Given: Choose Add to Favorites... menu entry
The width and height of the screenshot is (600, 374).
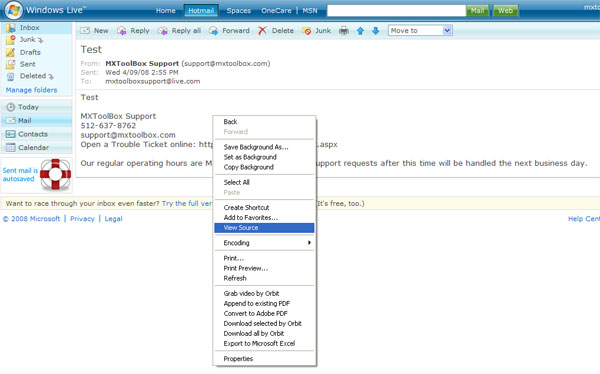Looking at the screenshot, I should (x=251, y=217).
